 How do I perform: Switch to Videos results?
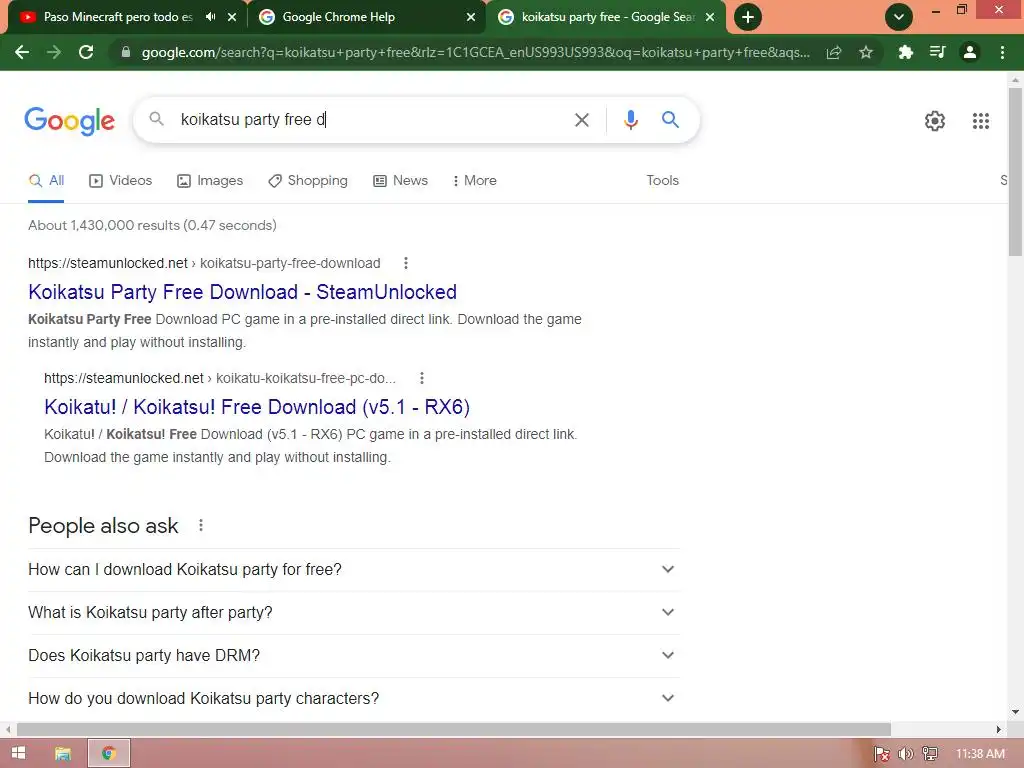(x=120, y=181)
